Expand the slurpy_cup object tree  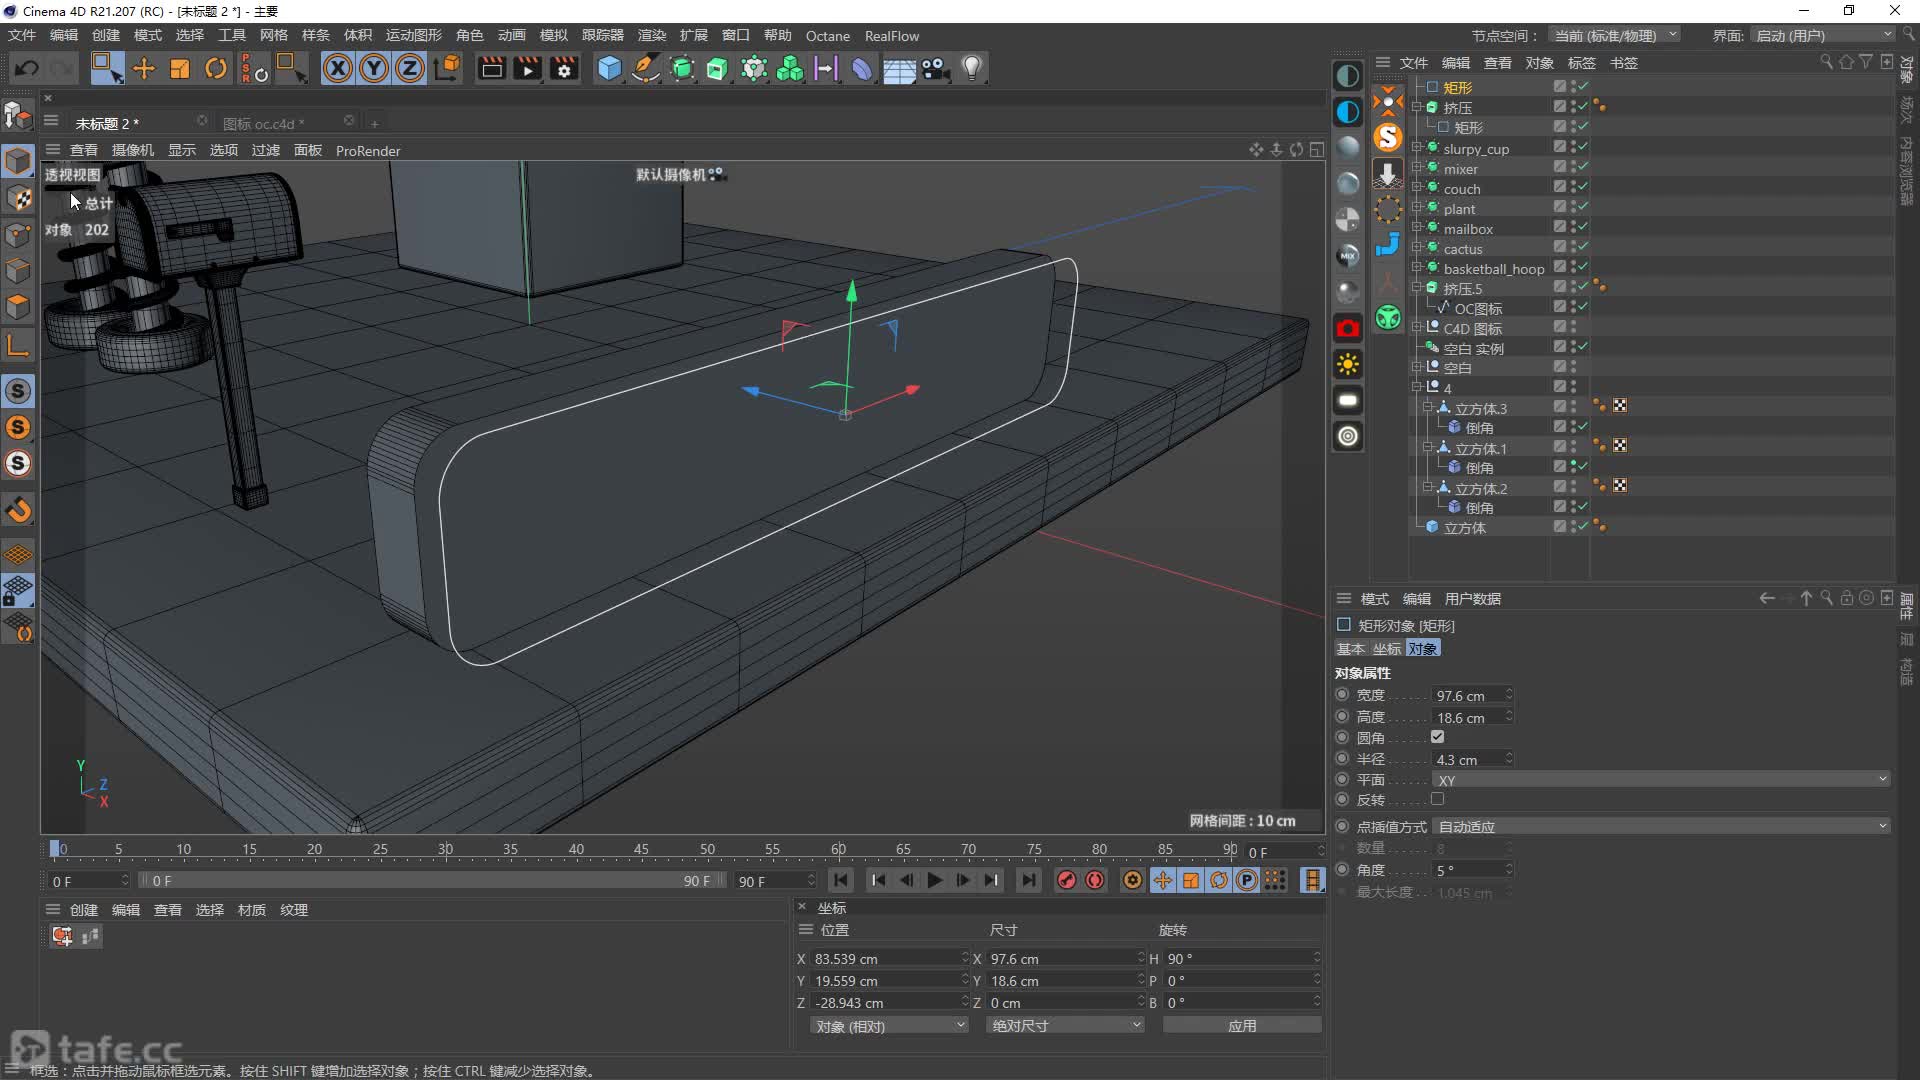pyautogui.click(x=1417, y=148)
